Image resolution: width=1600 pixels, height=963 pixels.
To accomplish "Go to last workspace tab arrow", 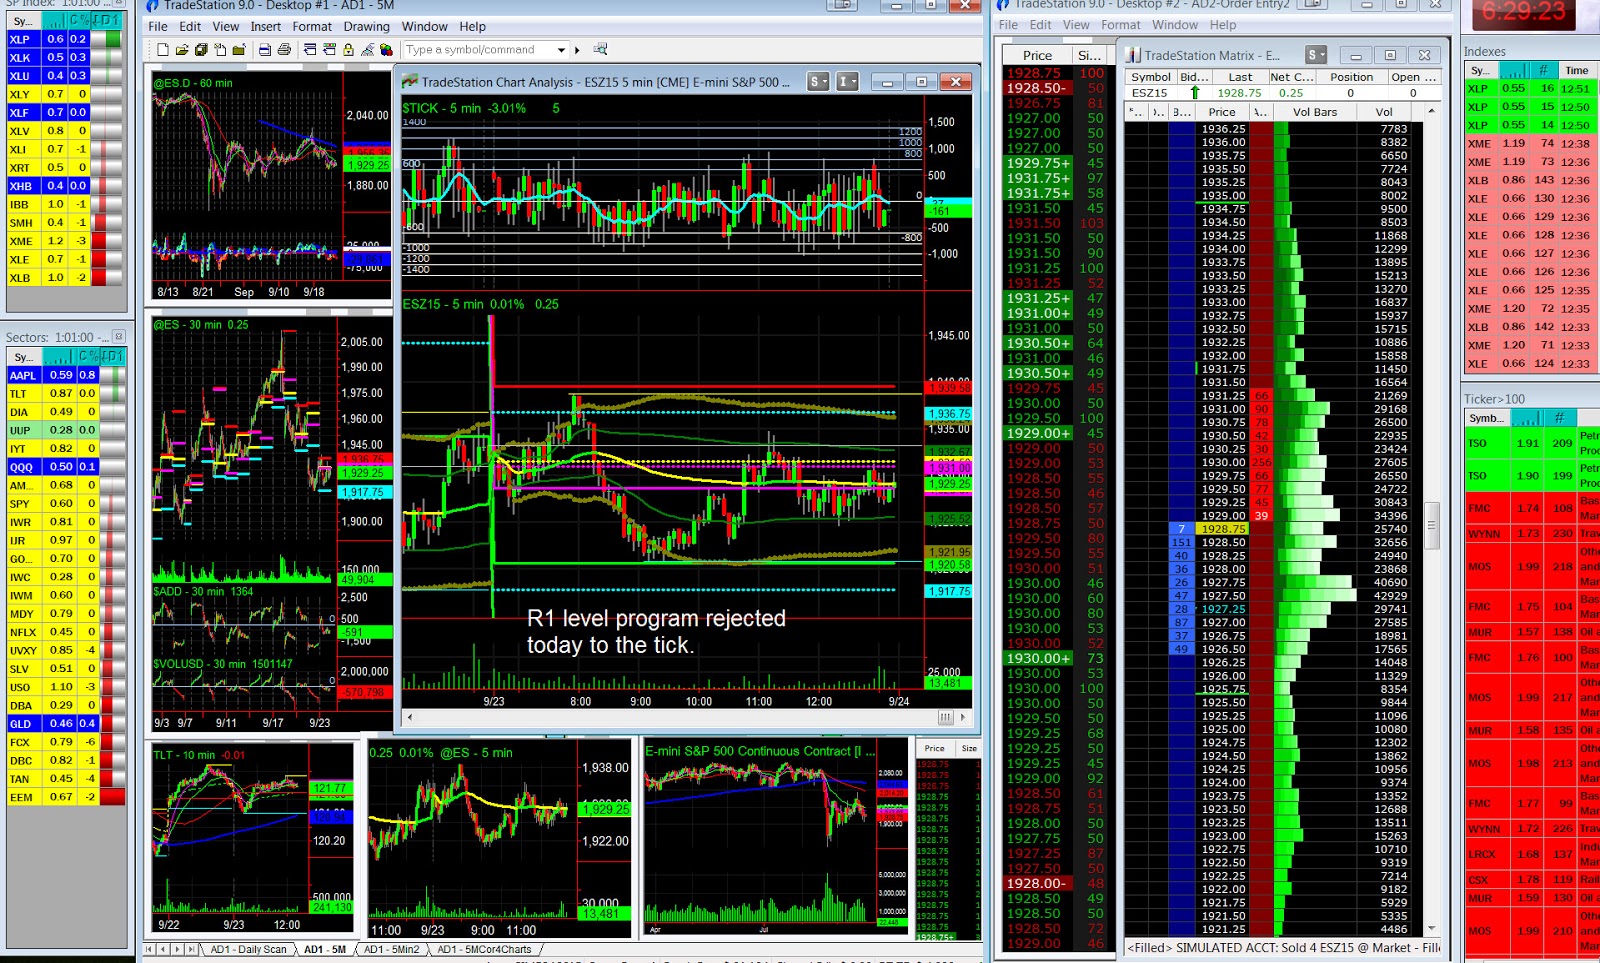I will tap(192, 949).
